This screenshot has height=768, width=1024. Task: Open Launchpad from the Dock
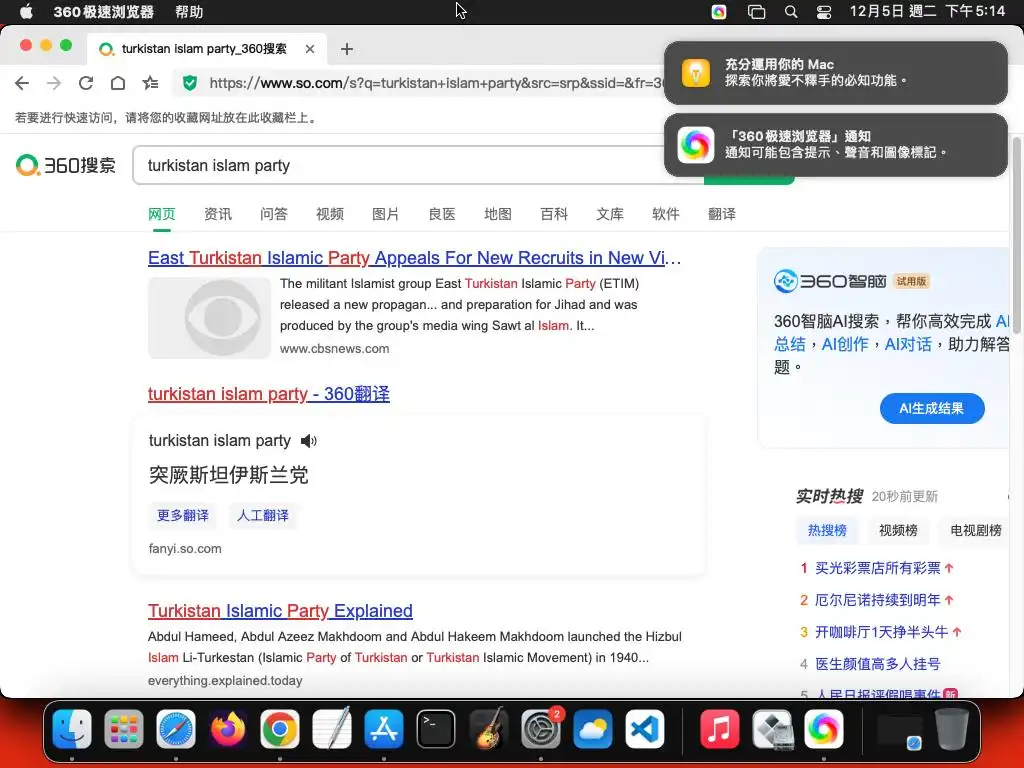coord(123,729)
